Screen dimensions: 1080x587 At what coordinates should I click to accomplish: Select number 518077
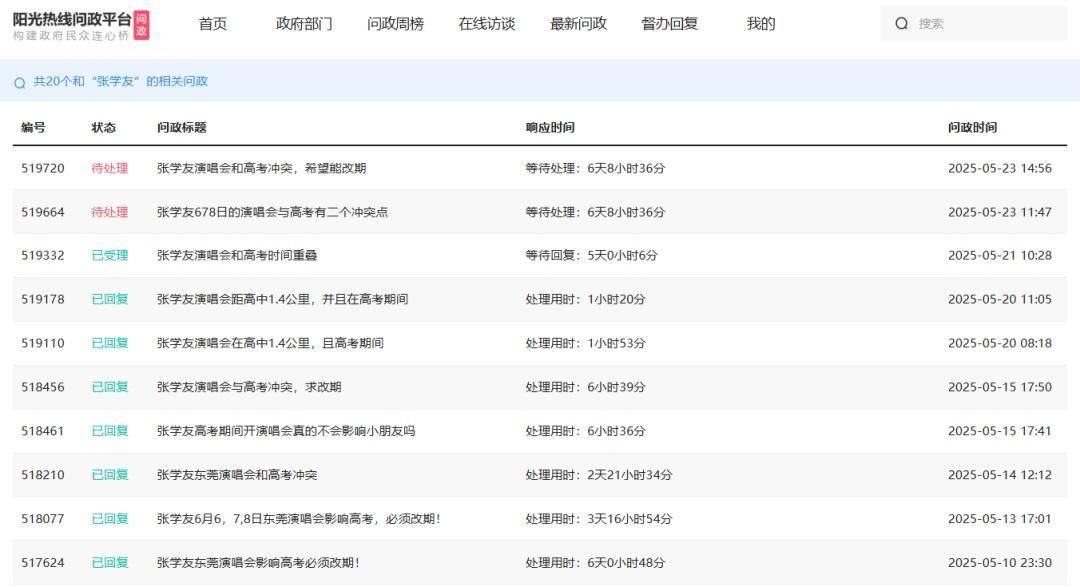pos(43,519)
